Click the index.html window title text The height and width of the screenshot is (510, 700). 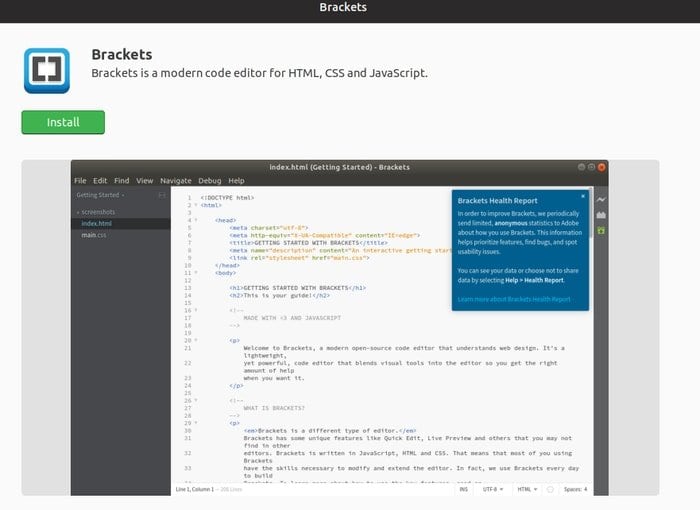[x=339, y=167]
